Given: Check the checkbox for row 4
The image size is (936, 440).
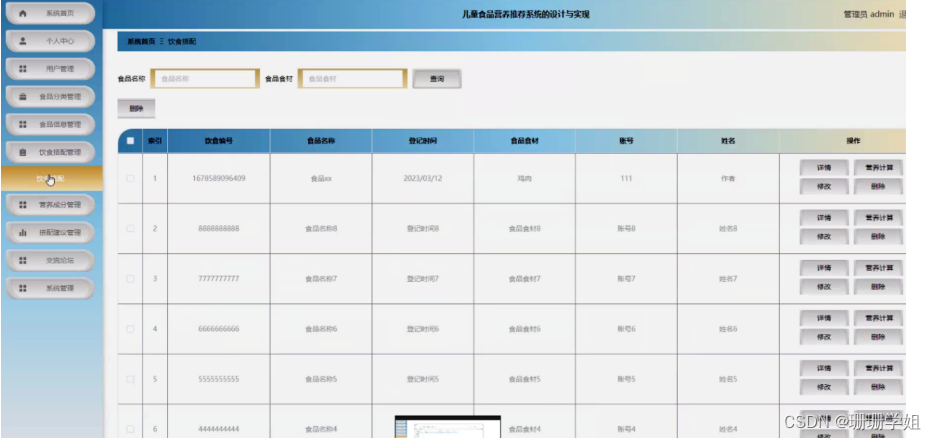Looking at the screenshot, I should point(130,329).
